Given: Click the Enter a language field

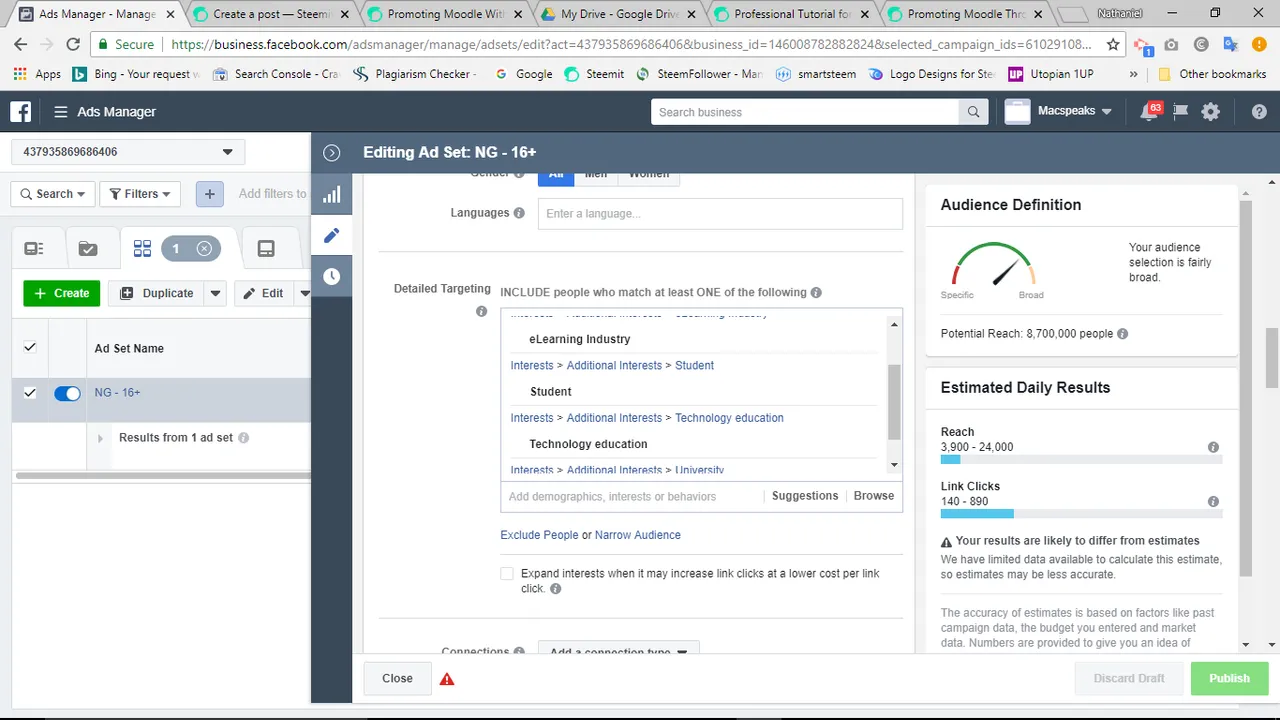Looking at the screenshot, I should [x=720, y=213].
